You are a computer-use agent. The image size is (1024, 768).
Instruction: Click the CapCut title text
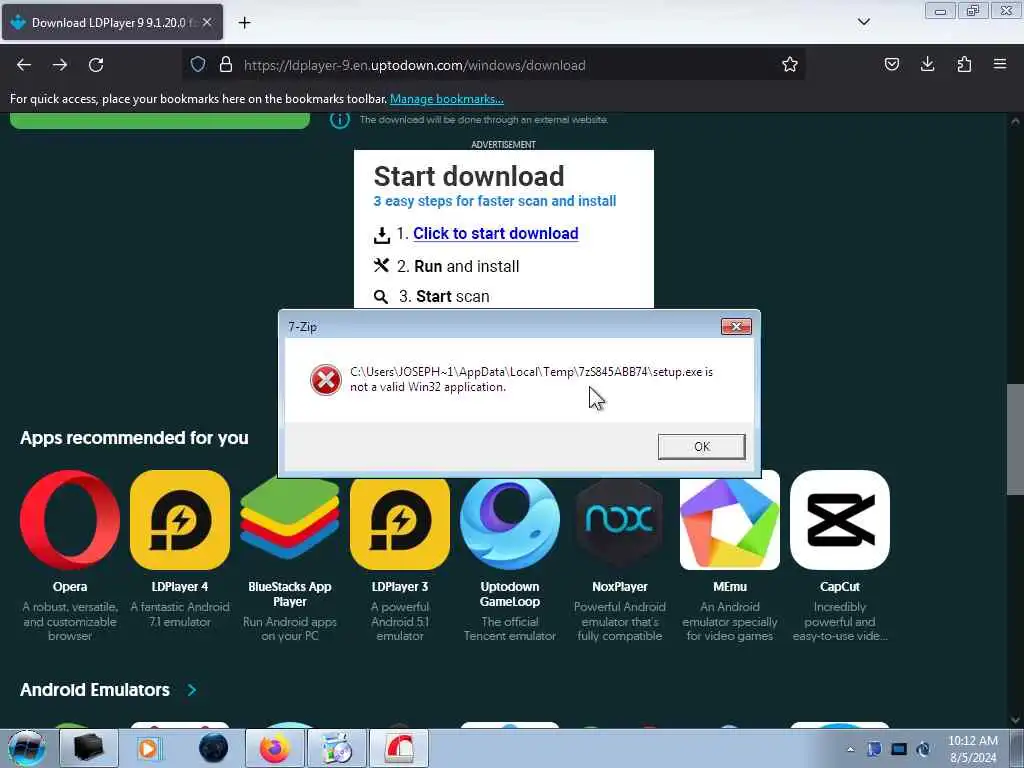(840, 586)
